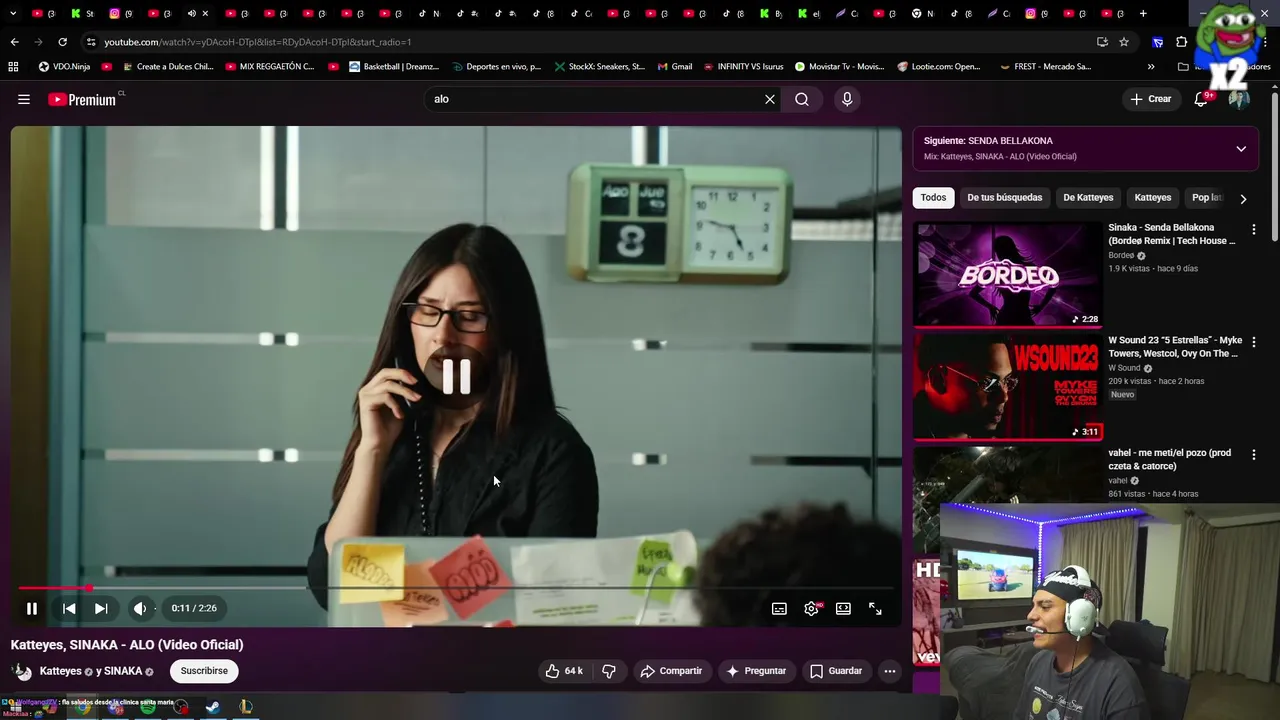The height and width of the screenshot is (720, 1280).
Task: Toggle subtitles on the video player
Action: click(x=779, y=608)
